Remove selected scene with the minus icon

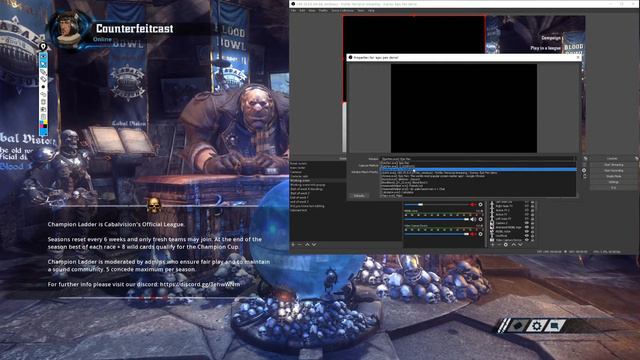(x=300, y=244)
